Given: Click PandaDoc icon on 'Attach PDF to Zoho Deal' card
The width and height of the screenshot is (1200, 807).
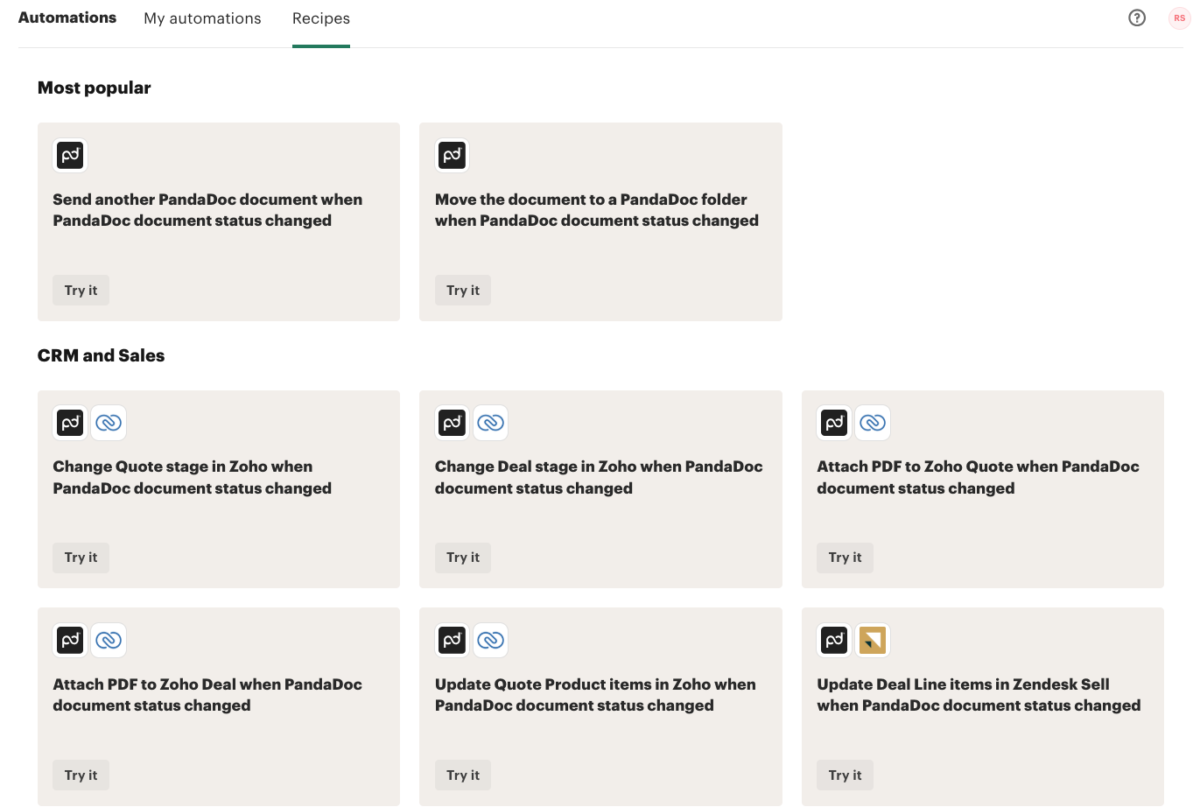Looking at the screenshot, I should (70, 640).
